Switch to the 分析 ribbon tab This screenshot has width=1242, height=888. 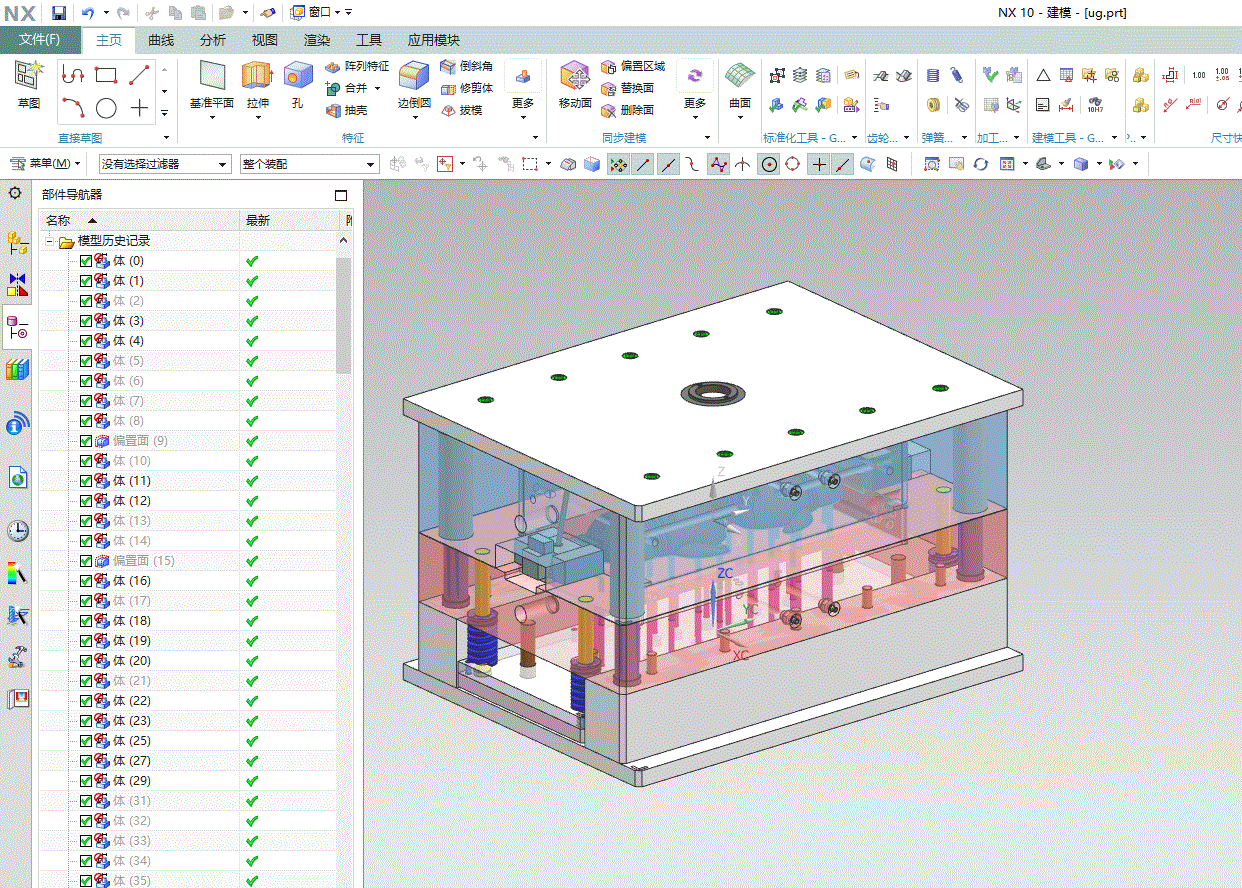click(x=212, y=40)
